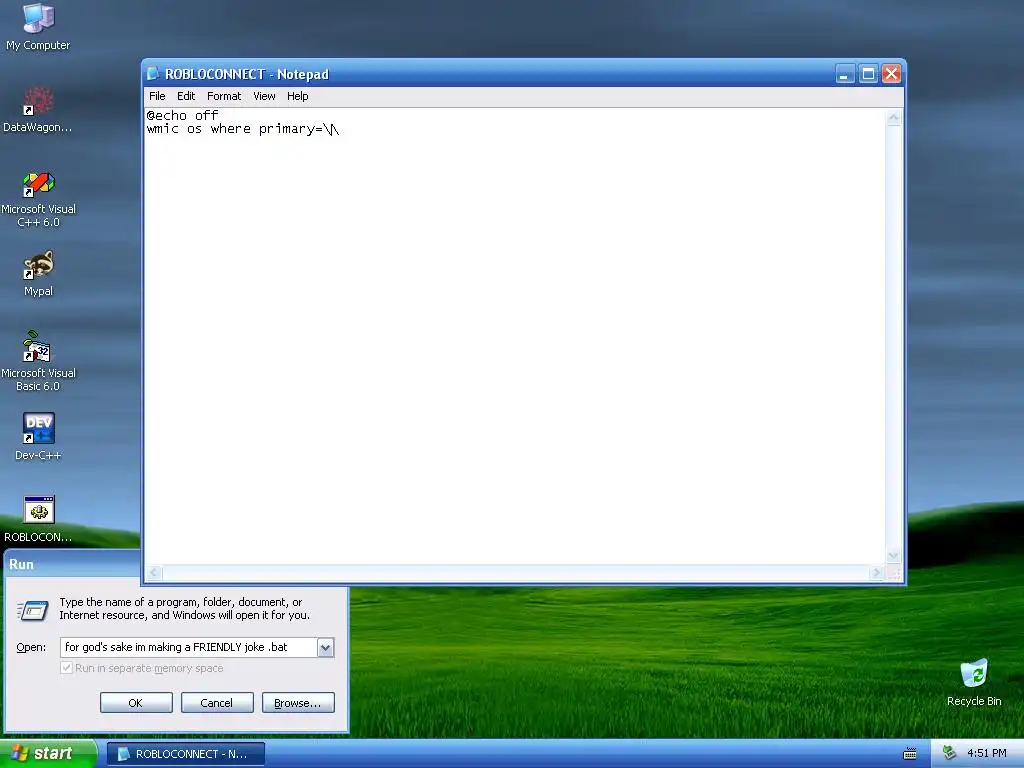
Task: Click the Notepad horizontal scrollbar left arrow
Action: 154,573
